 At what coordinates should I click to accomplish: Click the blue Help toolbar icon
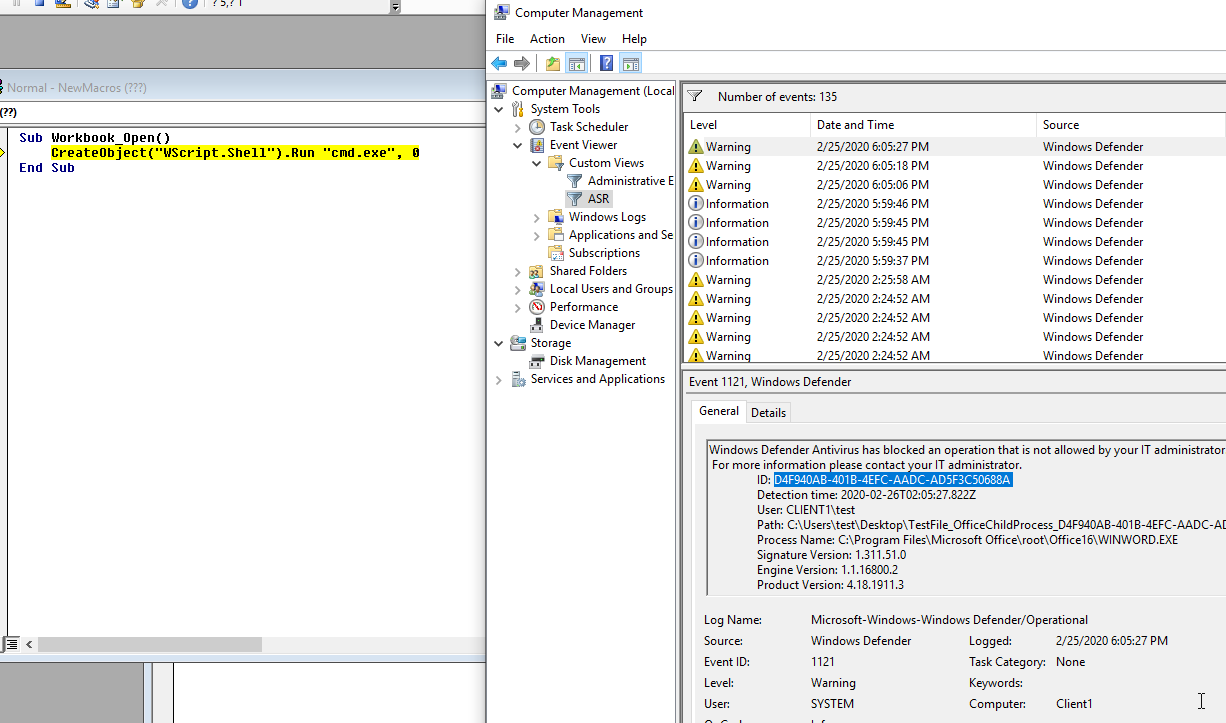coord(606,64)
